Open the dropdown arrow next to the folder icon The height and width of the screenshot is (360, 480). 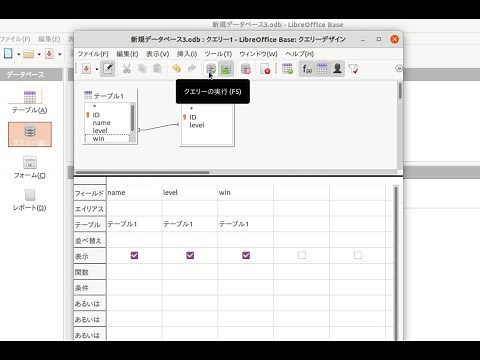pyautogui.click(x=39, y=54)
